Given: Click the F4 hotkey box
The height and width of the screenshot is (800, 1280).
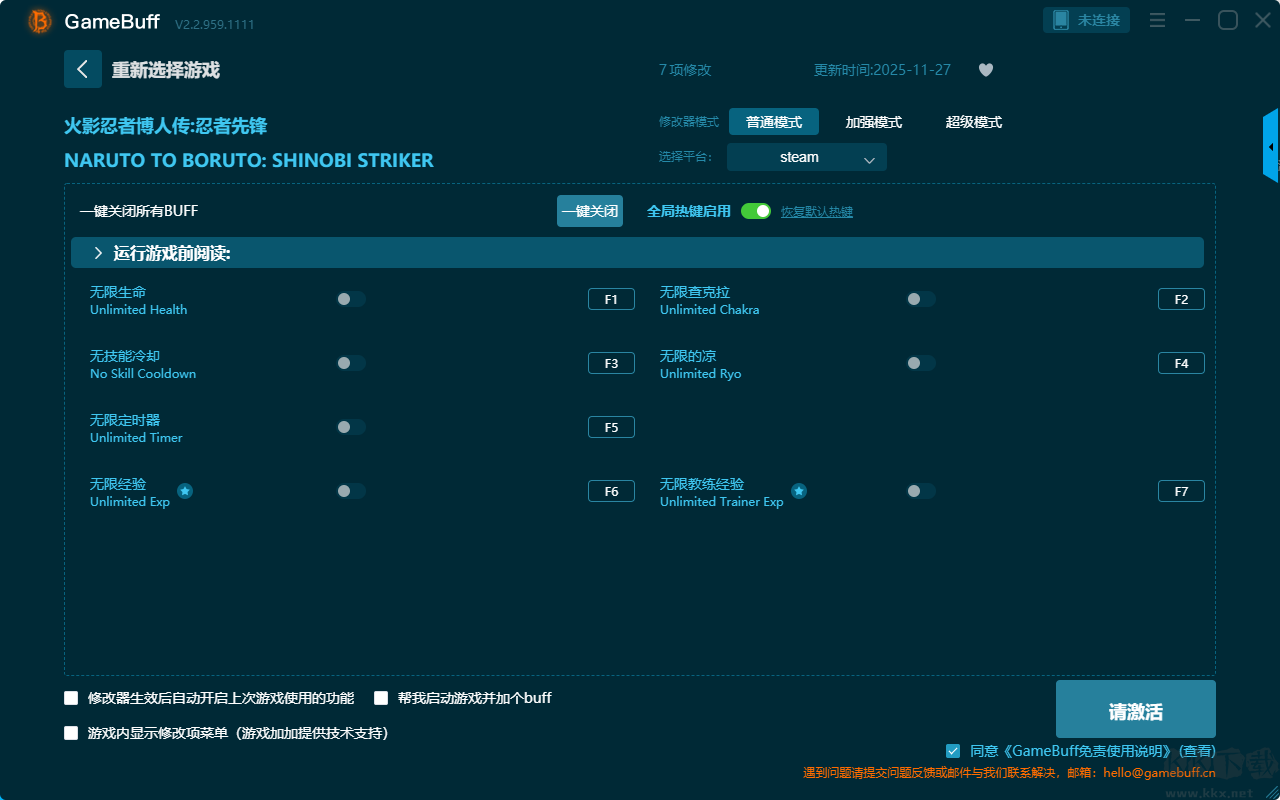Looking at the screenshot, I should [1181, 363].
